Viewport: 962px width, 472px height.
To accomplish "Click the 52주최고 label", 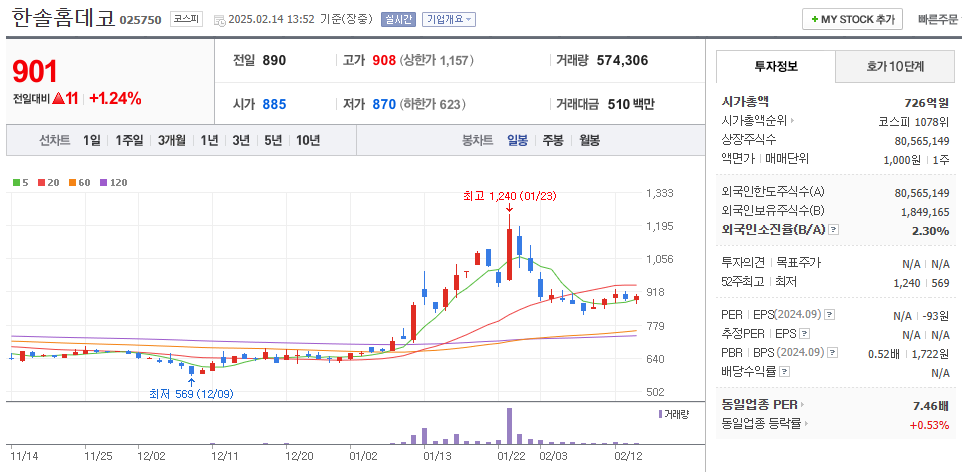I will pos(743,282).
